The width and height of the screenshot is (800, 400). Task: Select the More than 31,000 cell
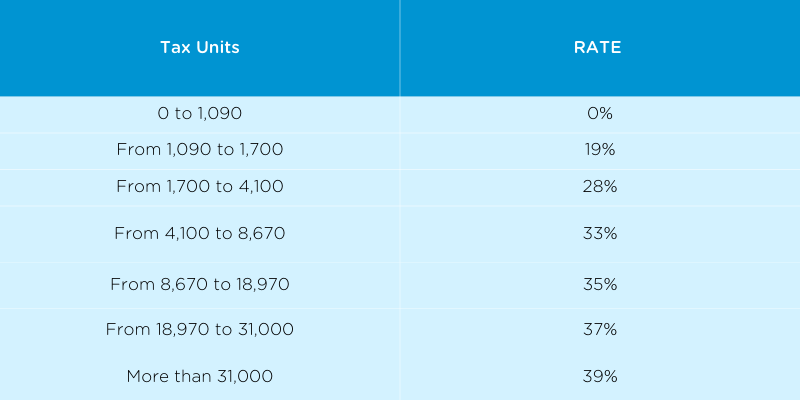click(x=199, y=376)
